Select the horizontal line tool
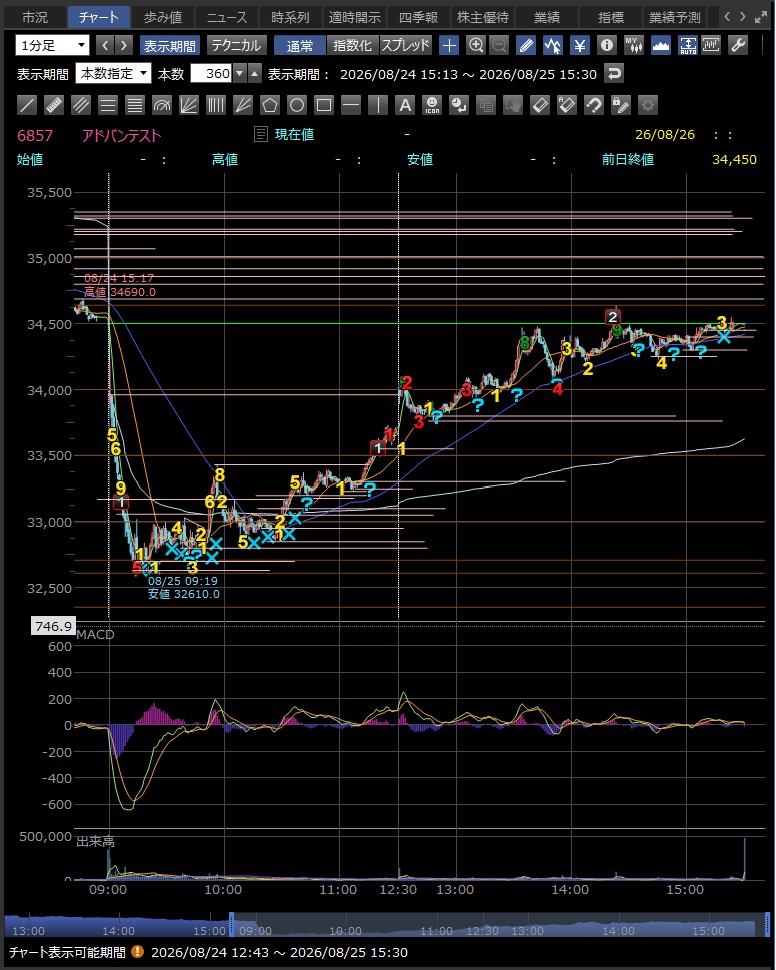 [x=350, y=105]
